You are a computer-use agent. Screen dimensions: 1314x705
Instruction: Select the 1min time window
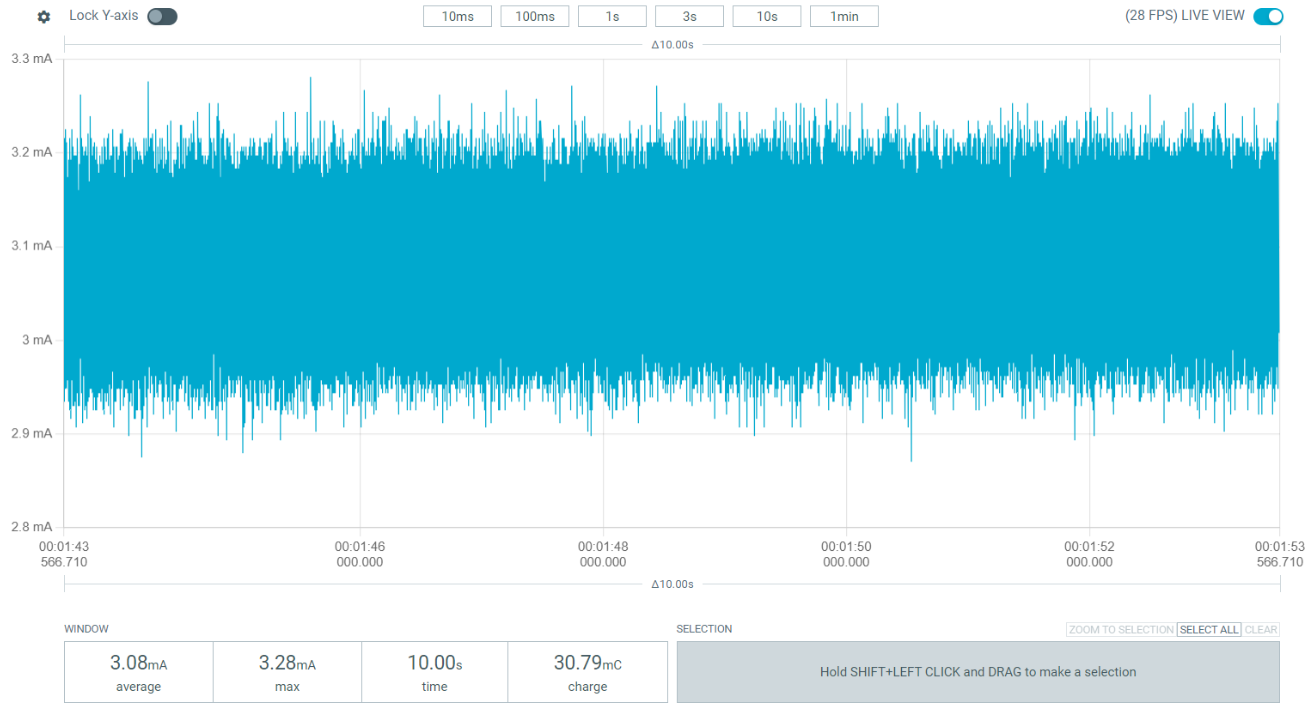[x=844, y=16]
